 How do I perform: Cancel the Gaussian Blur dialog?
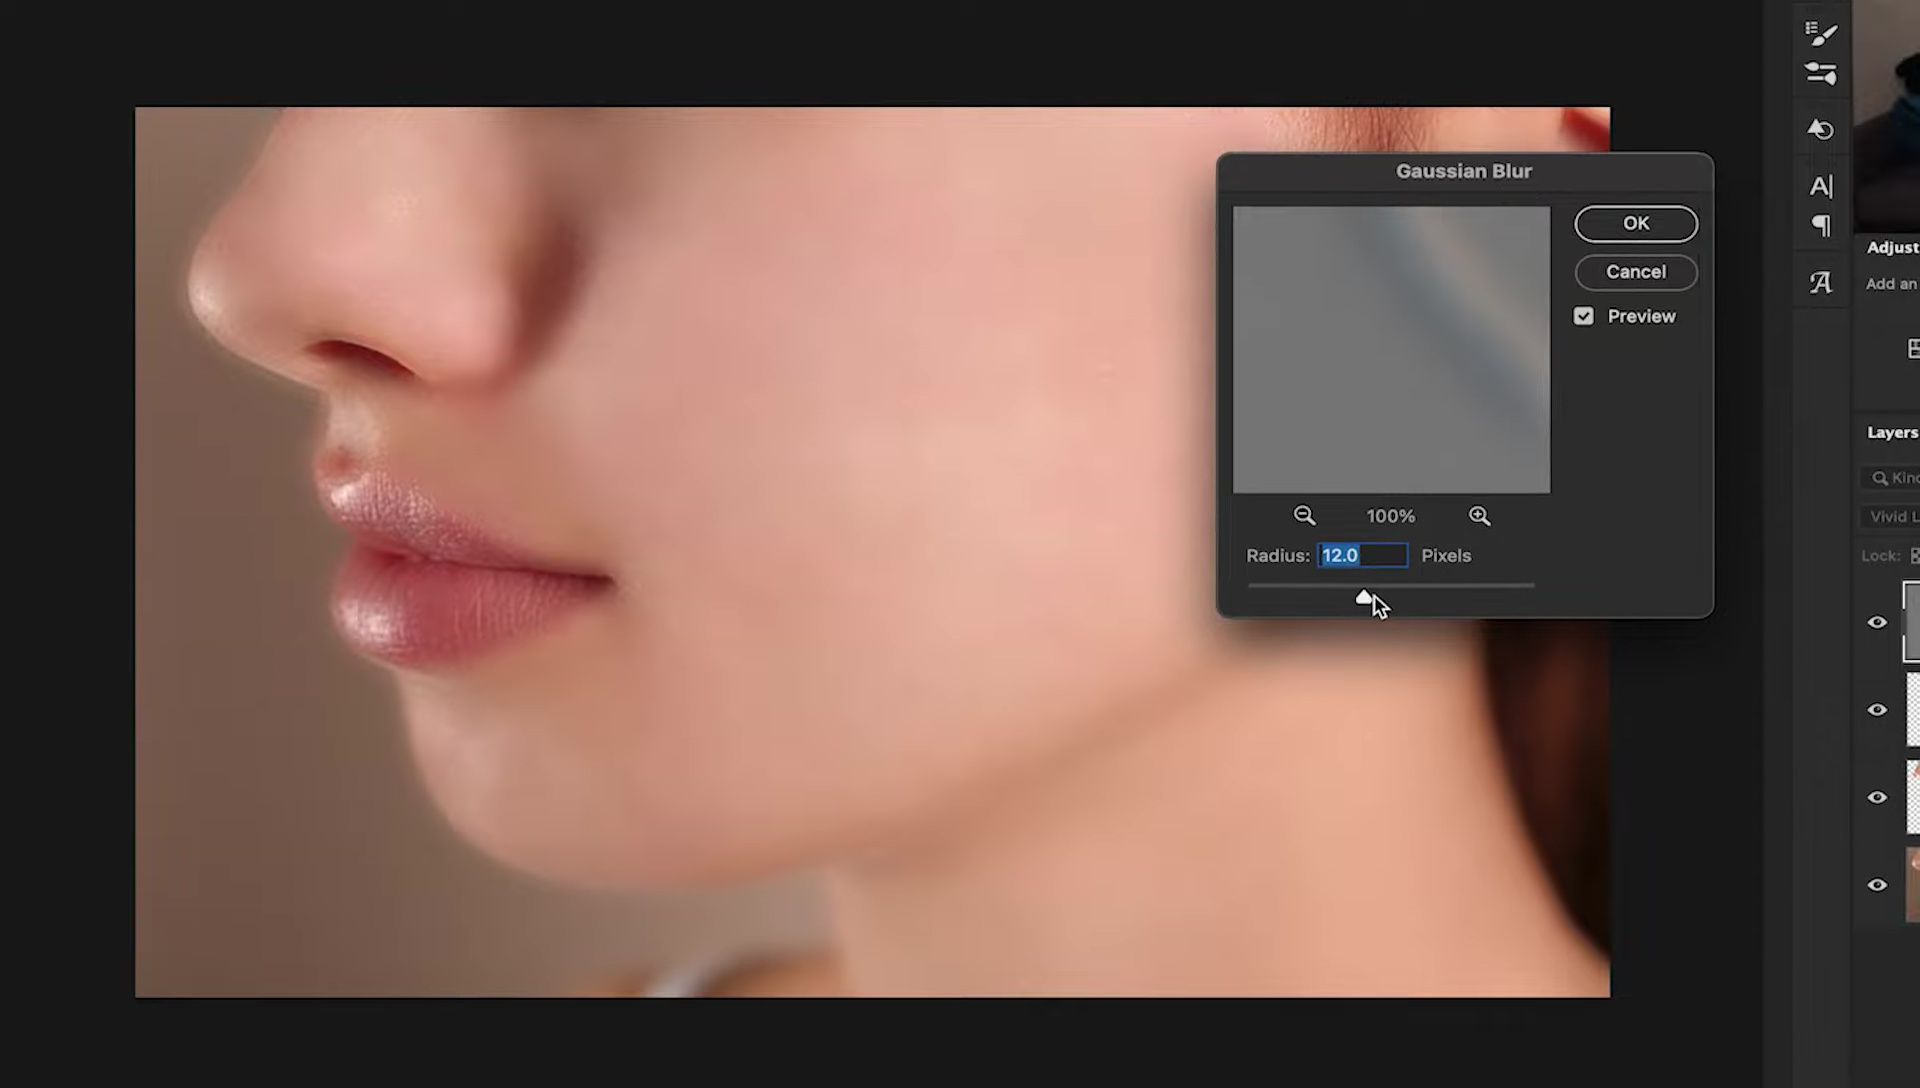tap(1636, 272)
